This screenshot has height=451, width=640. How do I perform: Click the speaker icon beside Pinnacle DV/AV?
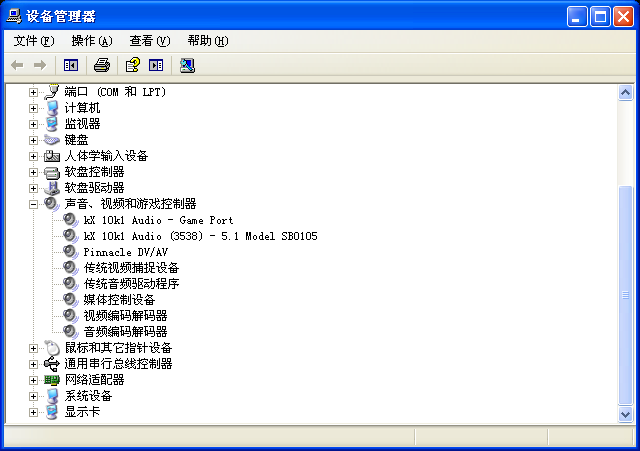click(x=71, y=252)
